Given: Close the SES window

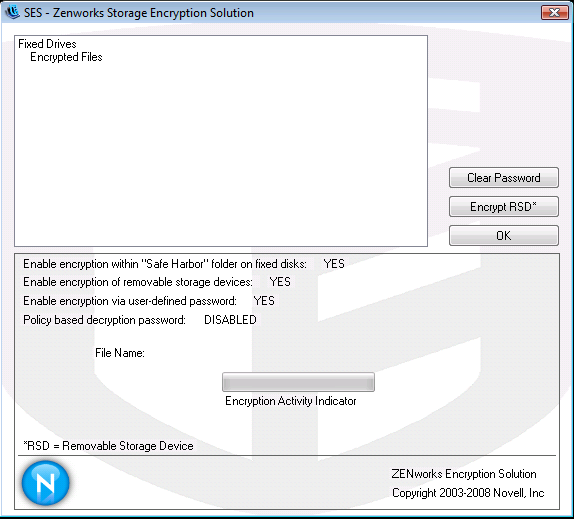Looking at the screenshot, I should [554, 13].
